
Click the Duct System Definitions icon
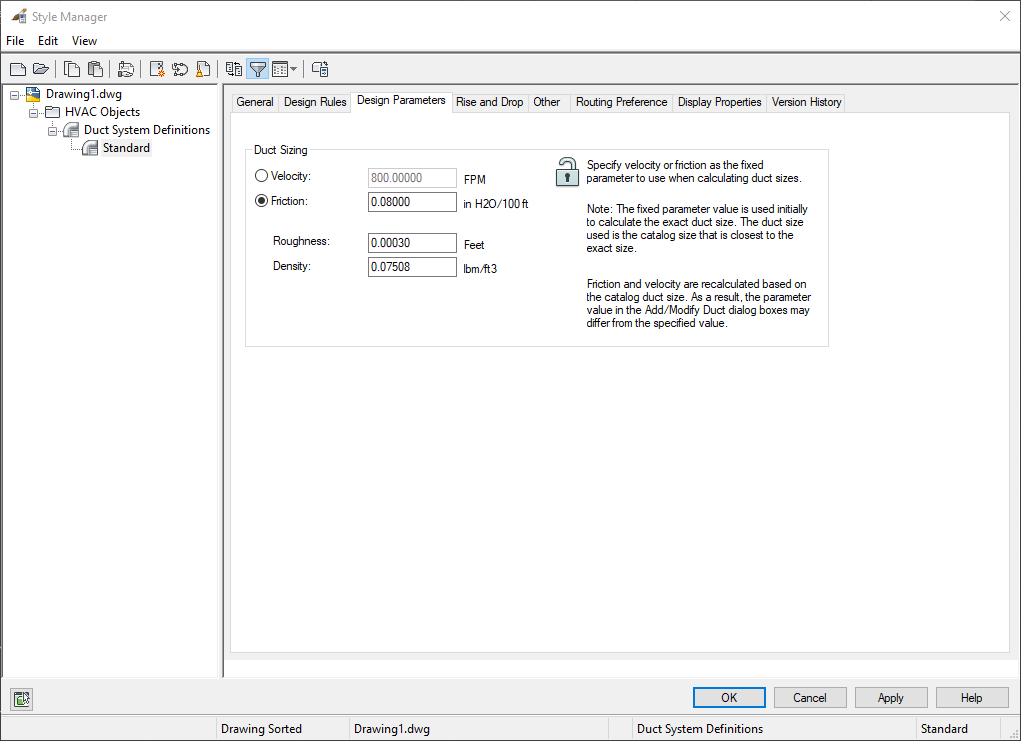tap(71, 130)
